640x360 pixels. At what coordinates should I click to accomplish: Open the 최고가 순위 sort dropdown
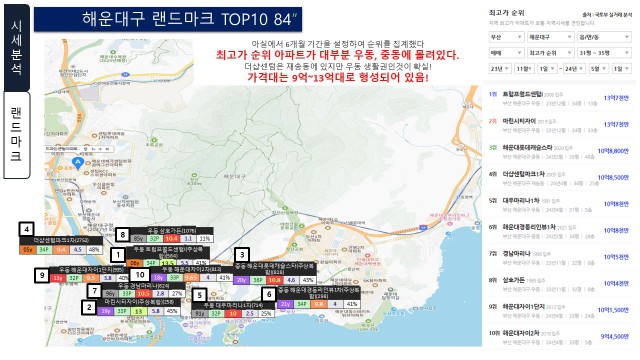click(x=551, y=53)
